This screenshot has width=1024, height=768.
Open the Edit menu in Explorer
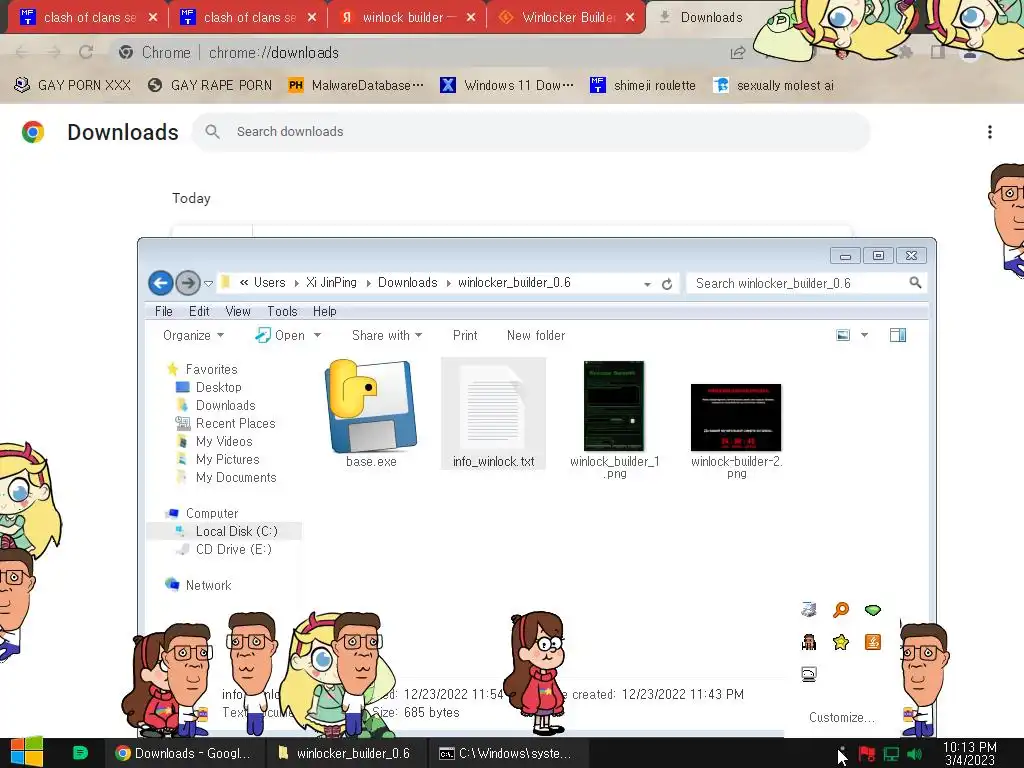(x=199, y=312)
